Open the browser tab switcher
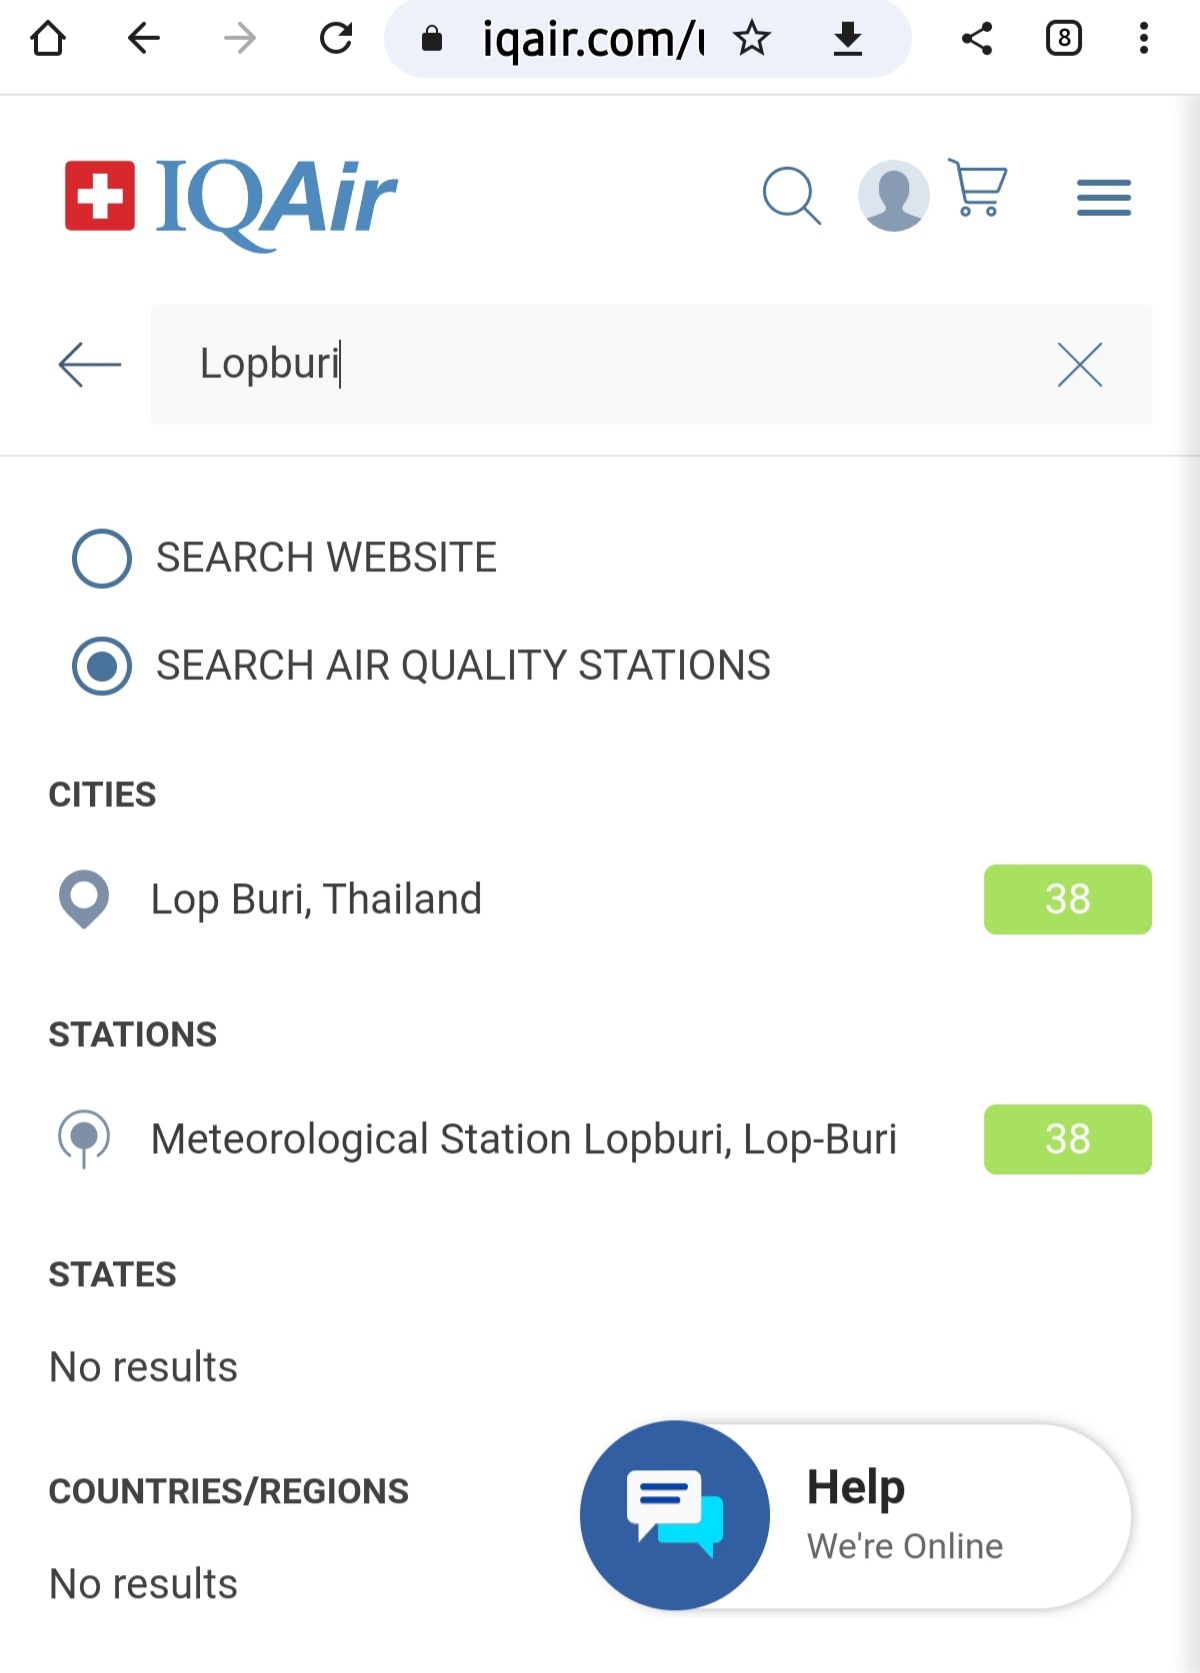This screenshot has height=1673, width=1200. coord(1063,39)
